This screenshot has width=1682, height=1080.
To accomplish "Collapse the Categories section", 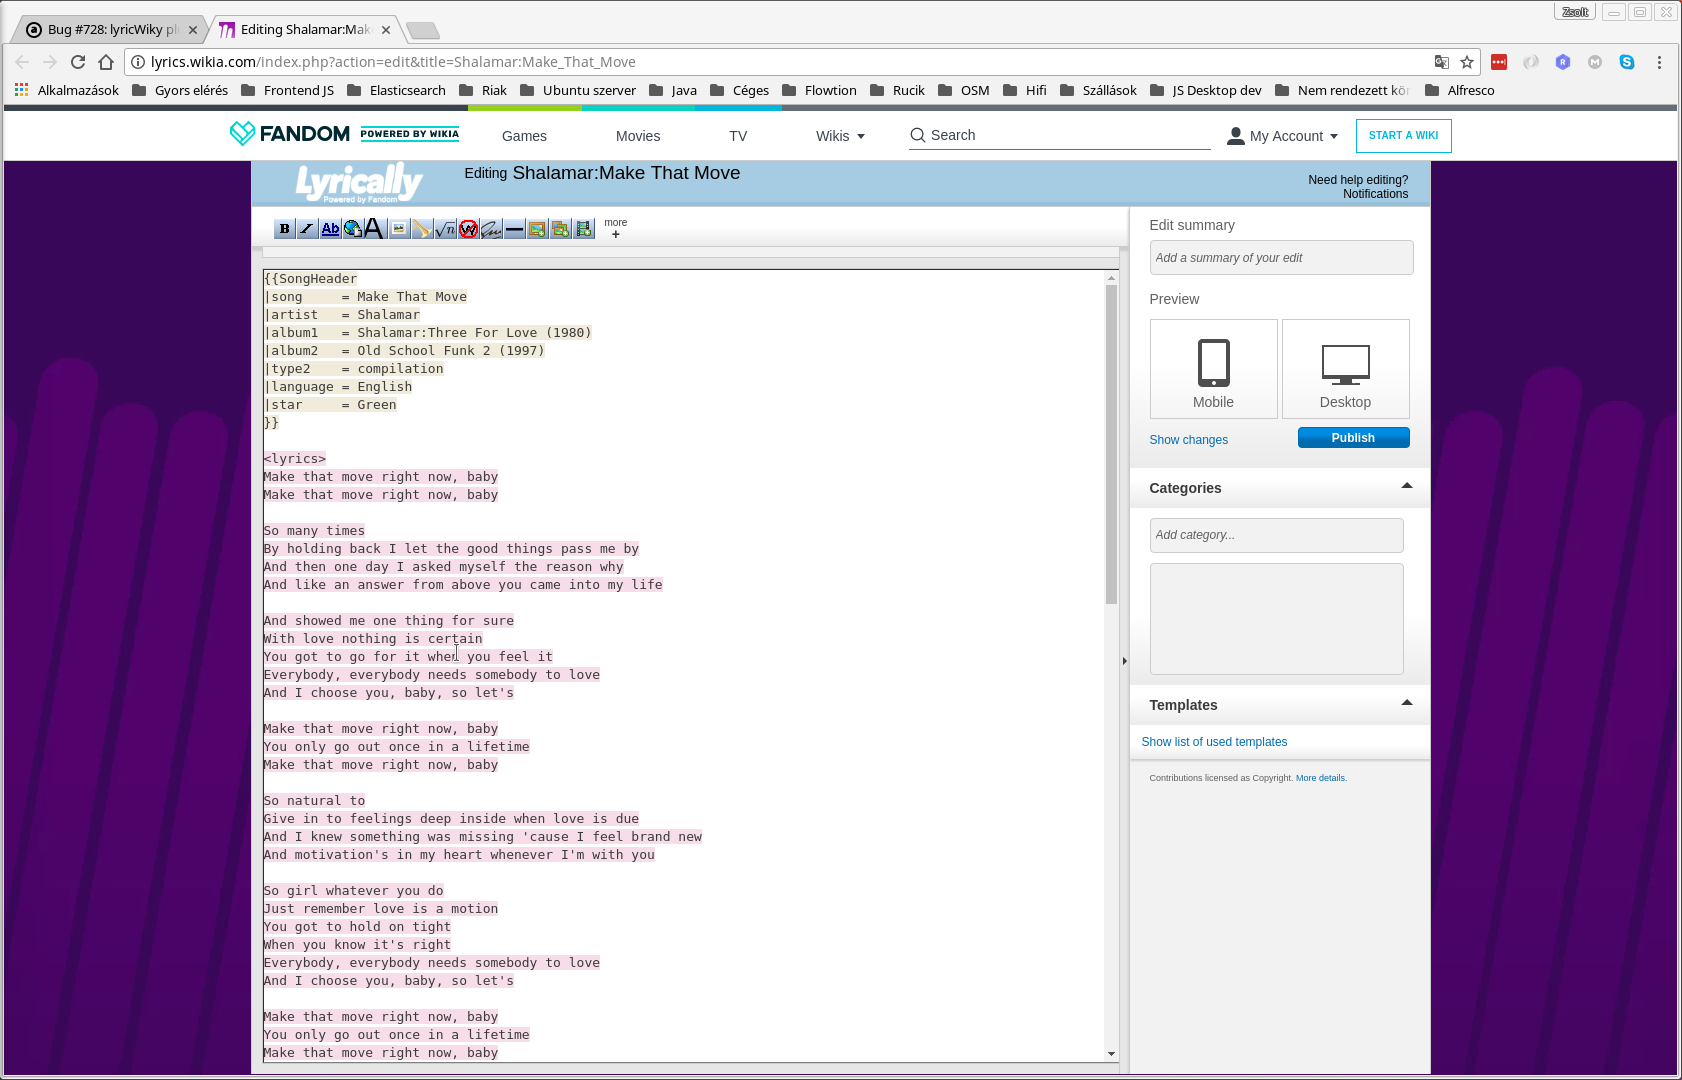I will (1407, 486).
